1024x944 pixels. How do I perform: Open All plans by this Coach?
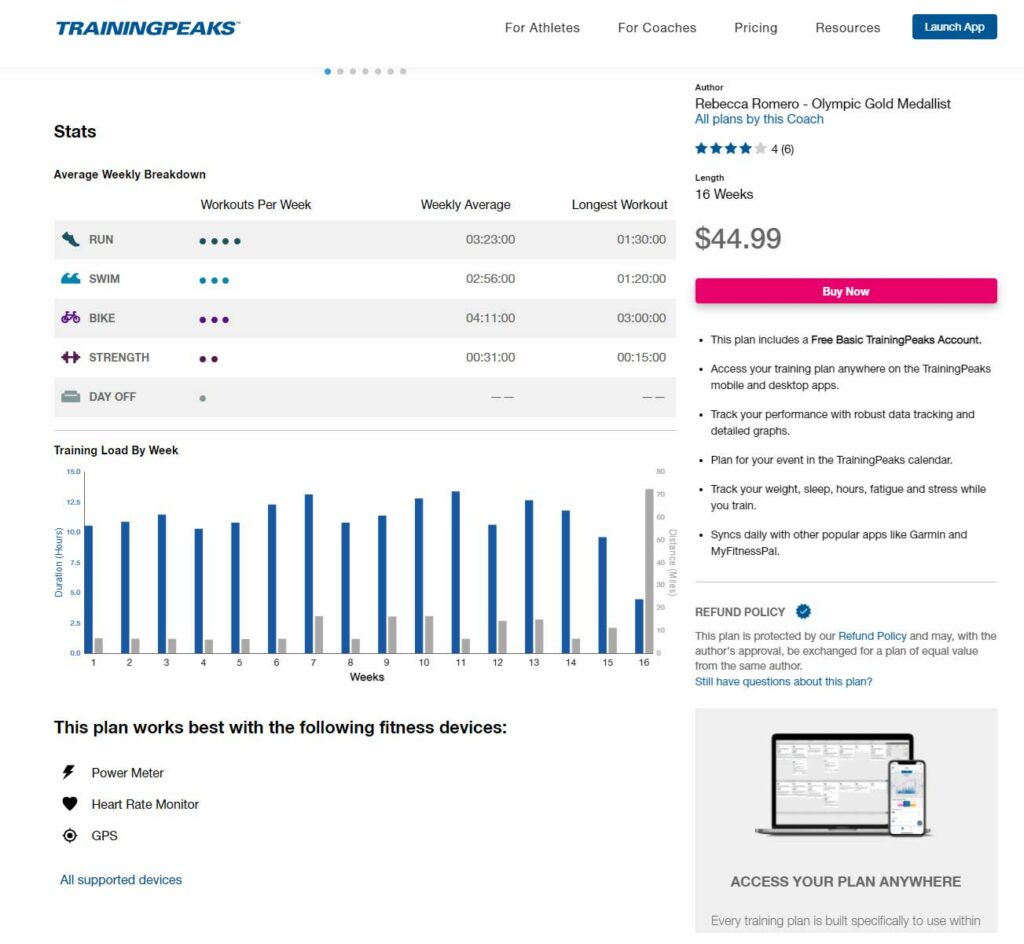click(x=759, y=119)
